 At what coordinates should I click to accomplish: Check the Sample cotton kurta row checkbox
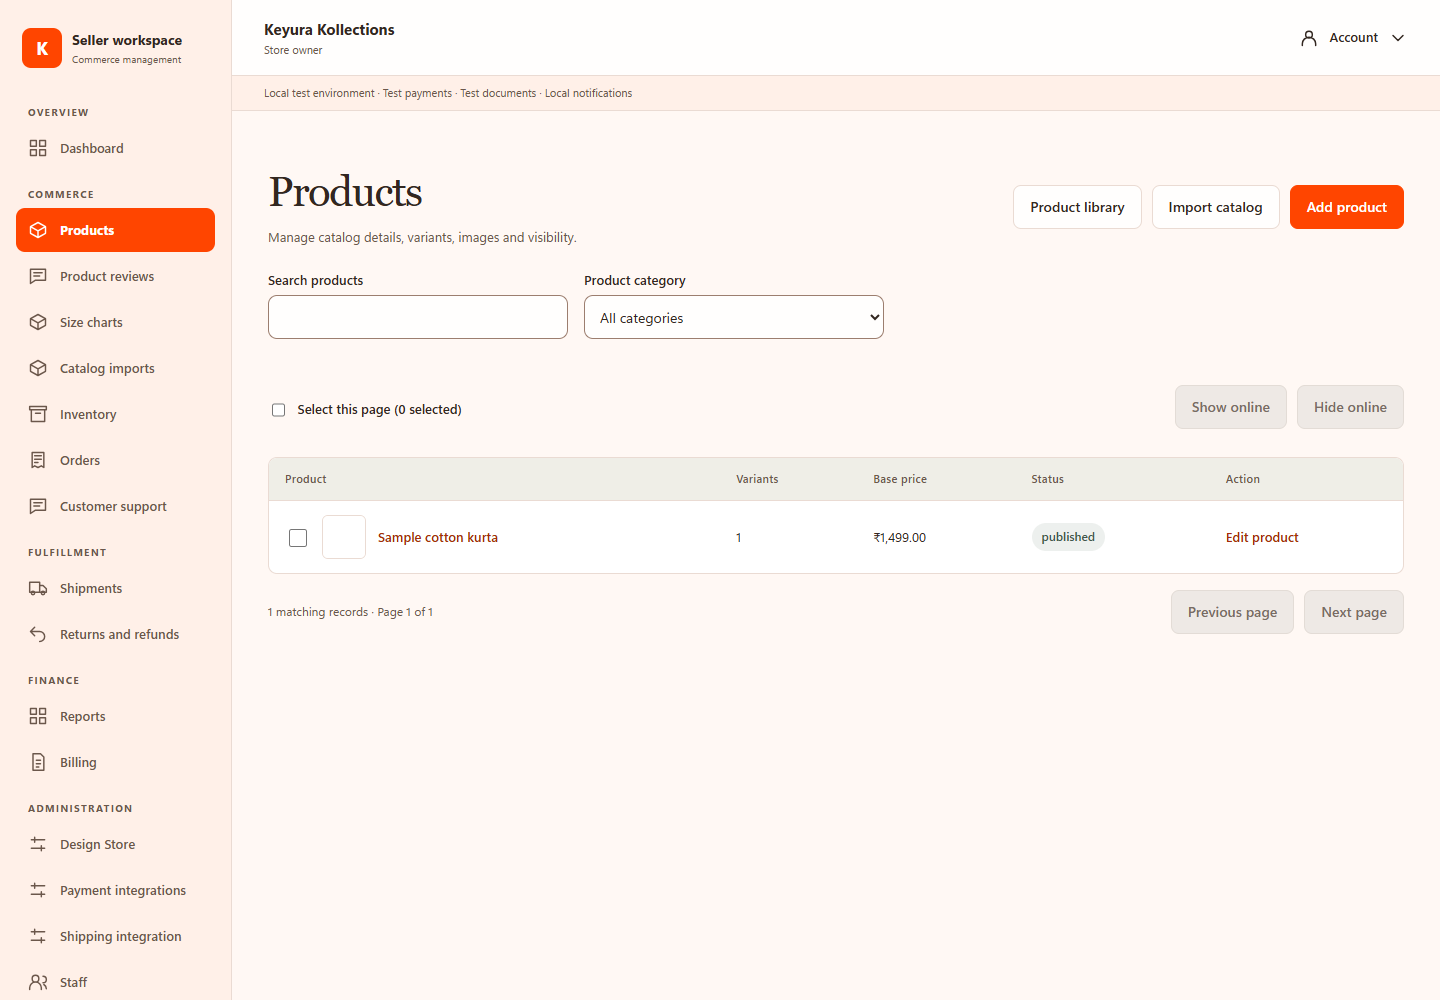298,538
